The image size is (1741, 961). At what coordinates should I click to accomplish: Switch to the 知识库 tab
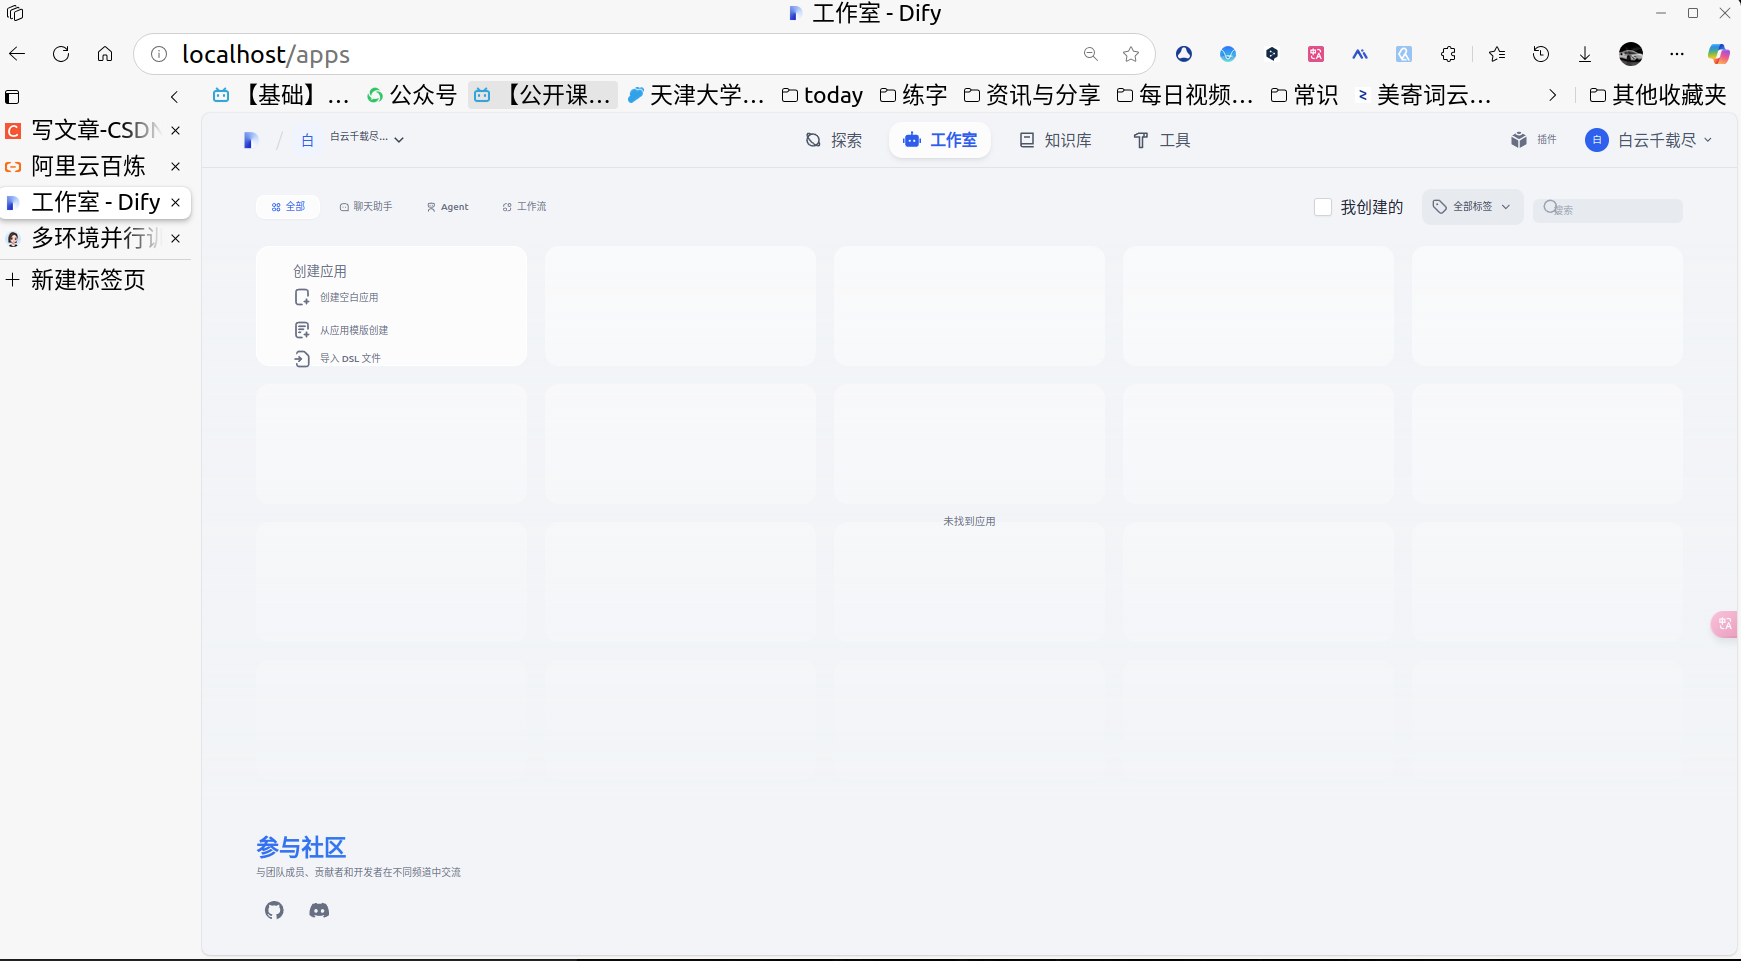pyautogui.click(x=1055, y=140)
